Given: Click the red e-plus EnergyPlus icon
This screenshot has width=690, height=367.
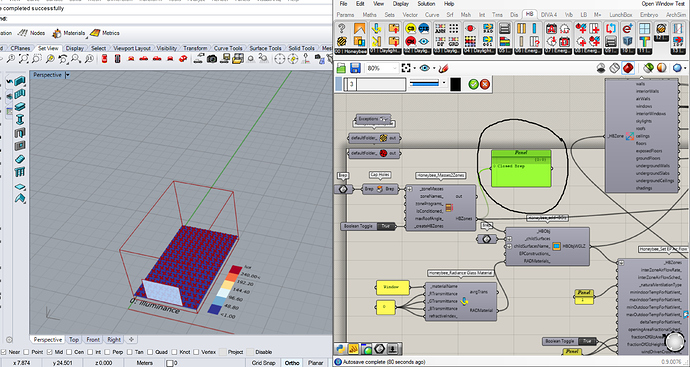Looking at the screenshot, I should click(x=628, y=29).
